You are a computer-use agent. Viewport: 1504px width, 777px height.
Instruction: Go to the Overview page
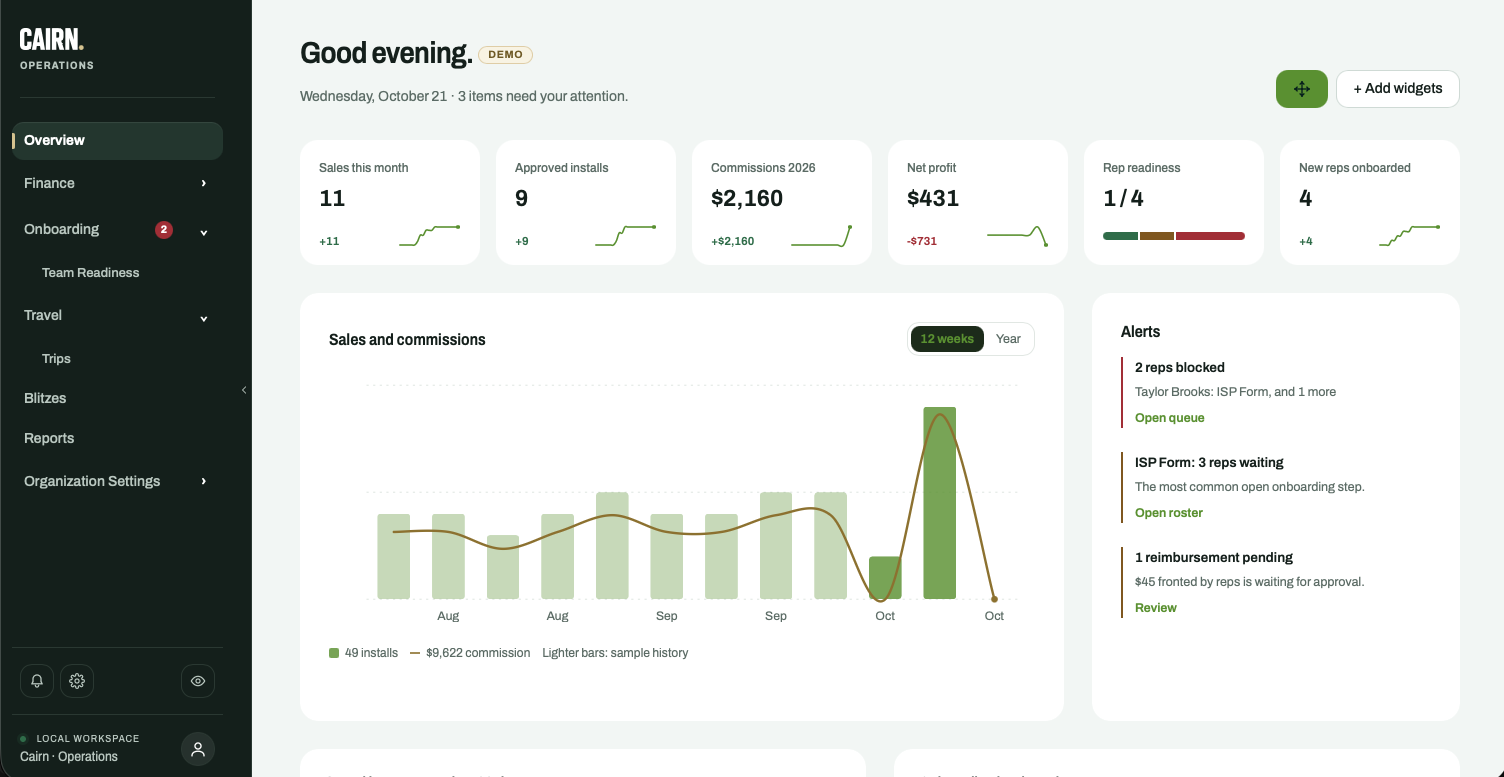(117, 141)
